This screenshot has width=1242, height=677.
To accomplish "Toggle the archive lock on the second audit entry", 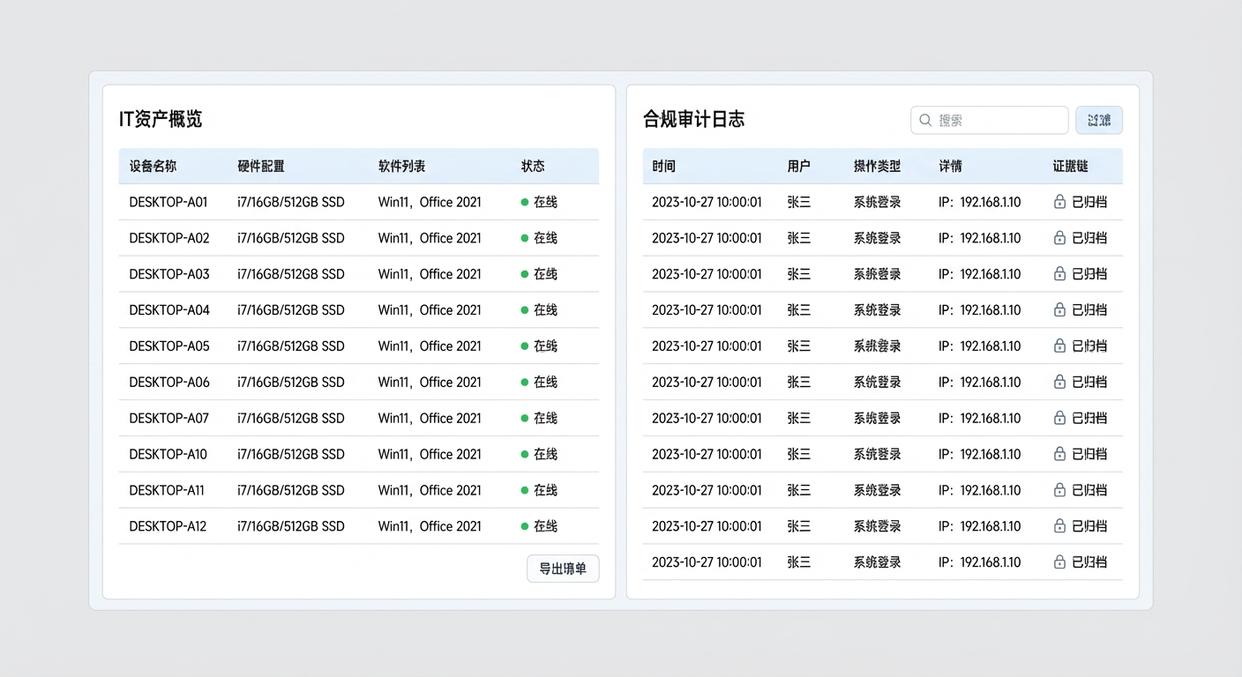I will pyautogui.click(x=1057, y=238).
